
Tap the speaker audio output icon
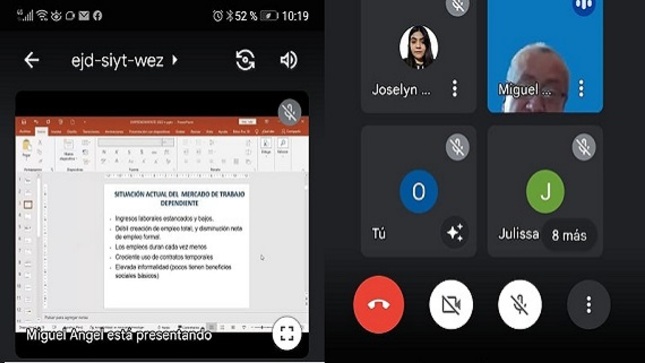tap(288, 60)
